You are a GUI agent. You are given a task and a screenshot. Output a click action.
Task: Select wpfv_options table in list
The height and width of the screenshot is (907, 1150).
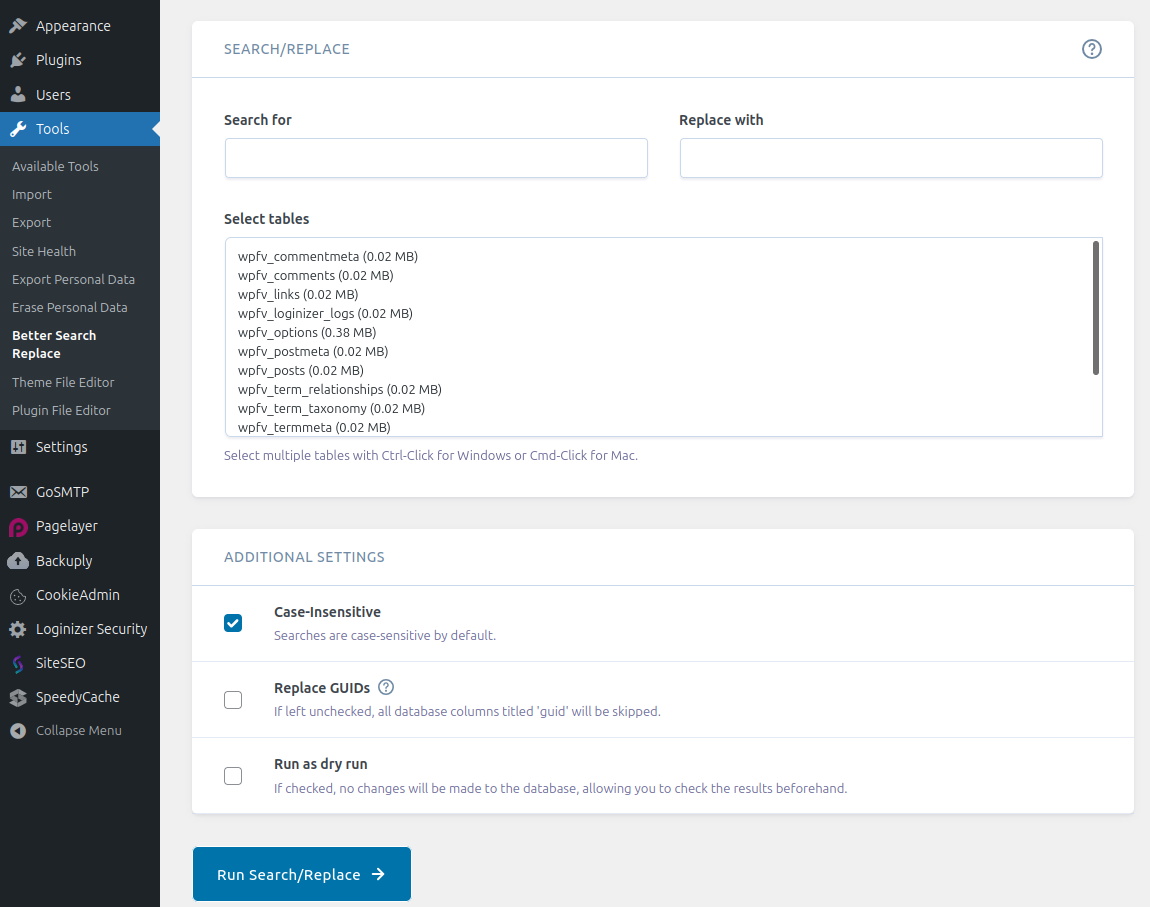pos(307,332)
